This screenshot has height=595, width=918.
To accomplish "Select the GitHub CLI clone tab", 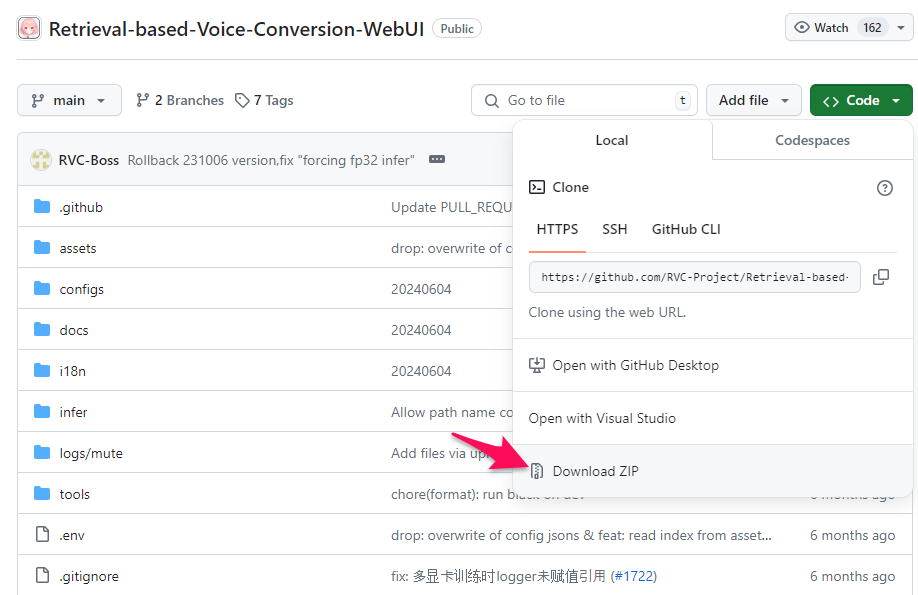I will [x=686, y=229].
